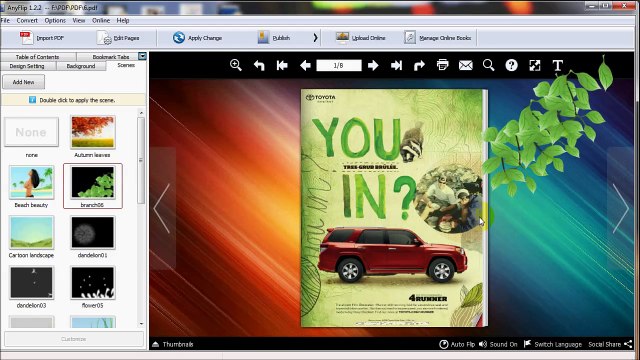640x360 pixels.
Task: Open the Convert menu
Action: click(x=27, y=20)
